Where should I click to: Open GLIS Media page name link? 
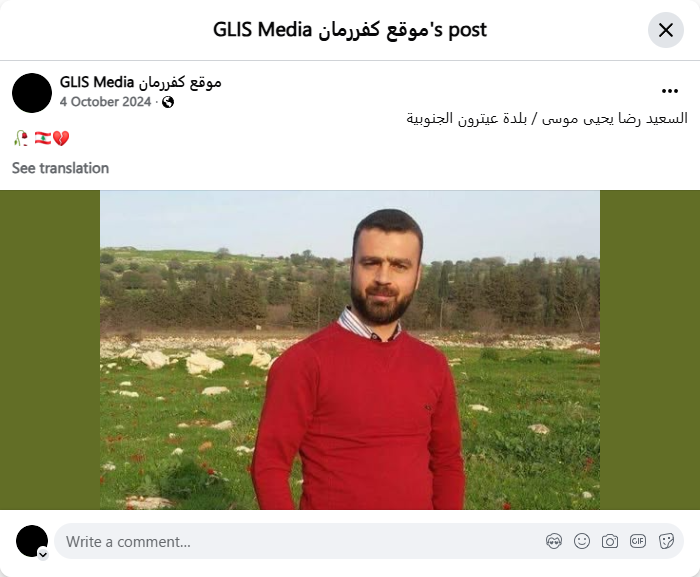pos(141,82)
